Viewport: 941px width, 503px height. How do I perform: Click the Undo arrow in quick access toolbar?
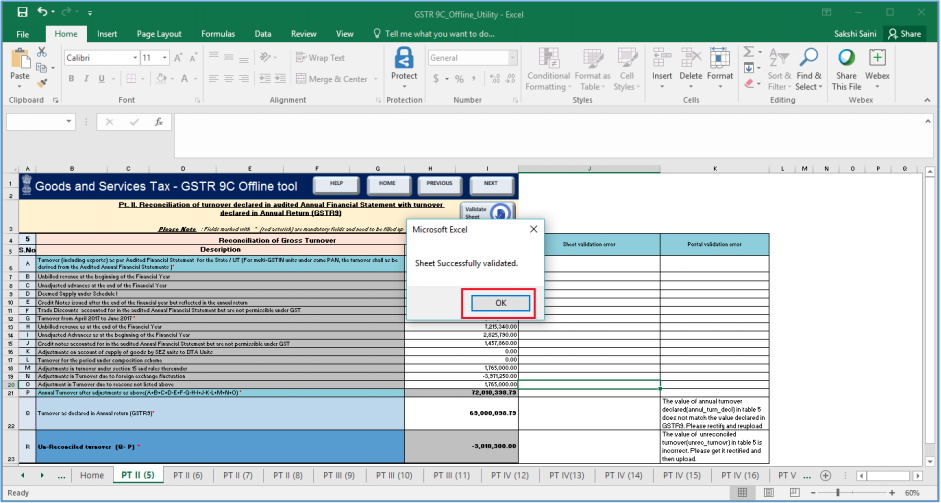(41, 12)
